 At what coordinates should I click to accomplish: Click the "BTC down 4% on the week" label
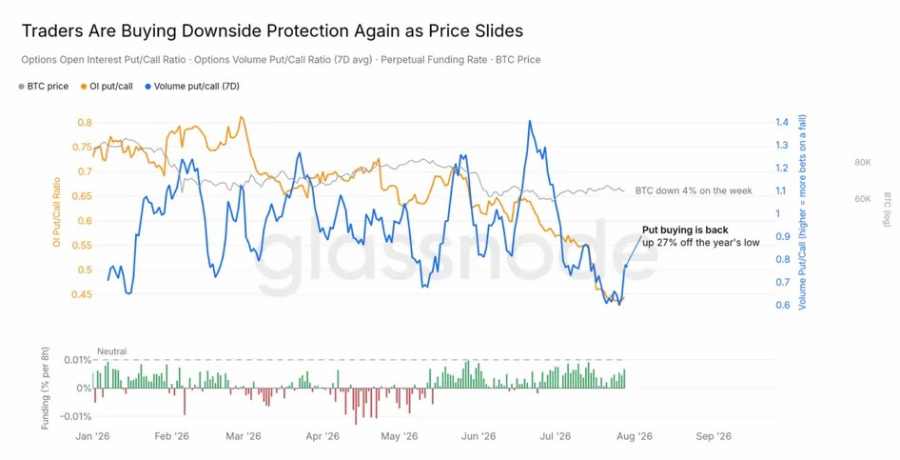[x=693, y=191]
